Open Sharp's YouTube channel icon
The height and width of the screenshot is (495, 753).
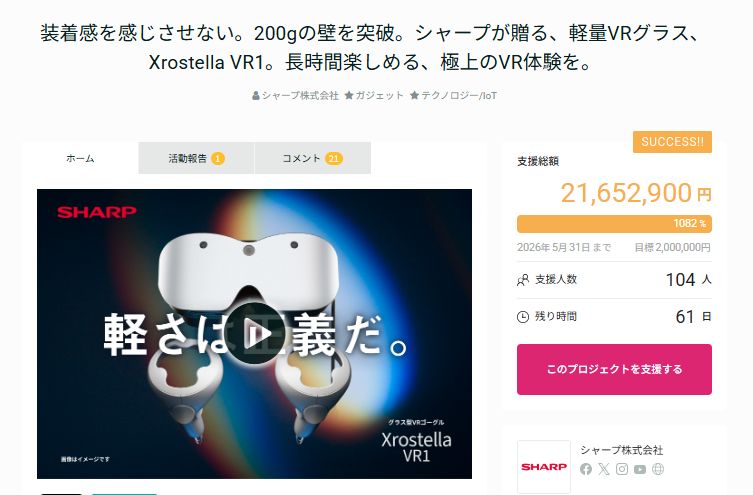coord(640,469)
